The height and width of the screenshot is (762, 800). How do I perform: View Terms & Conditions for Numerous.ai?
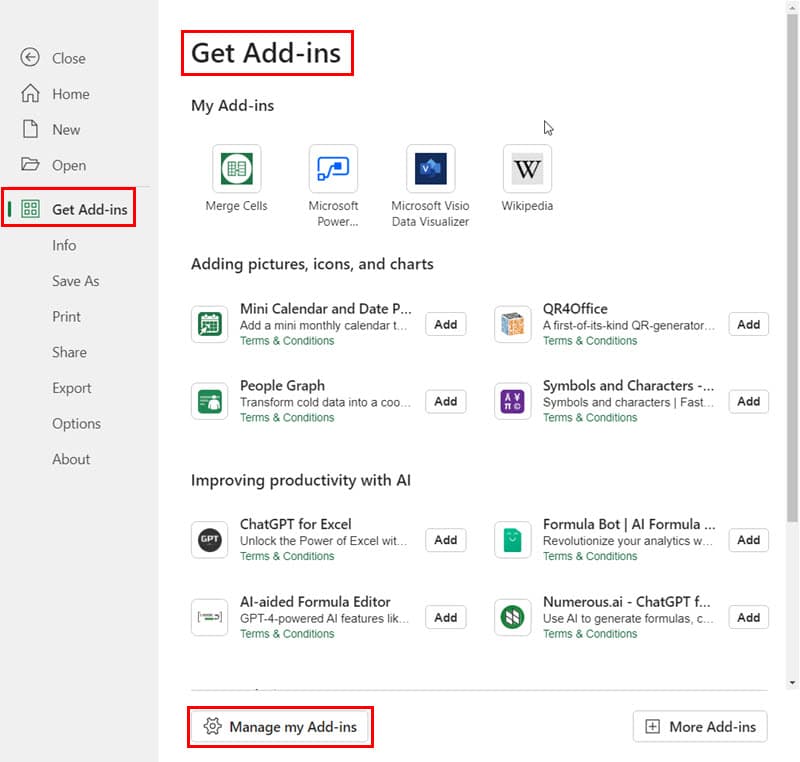pyautogui.click(x=590, y=634)
